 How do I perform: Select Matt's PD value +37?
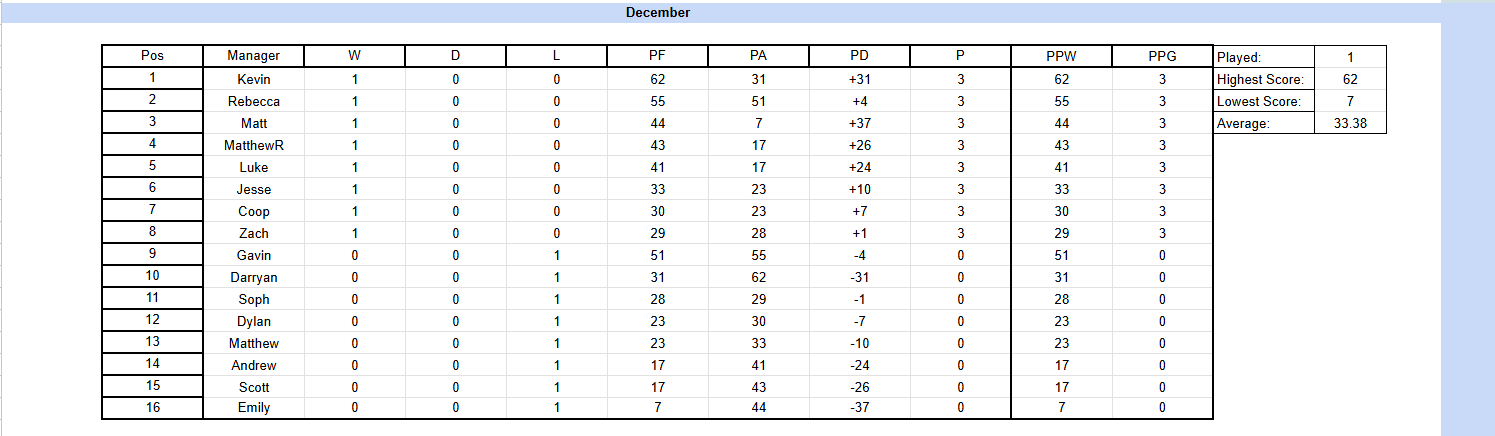(x=859, y=123)
